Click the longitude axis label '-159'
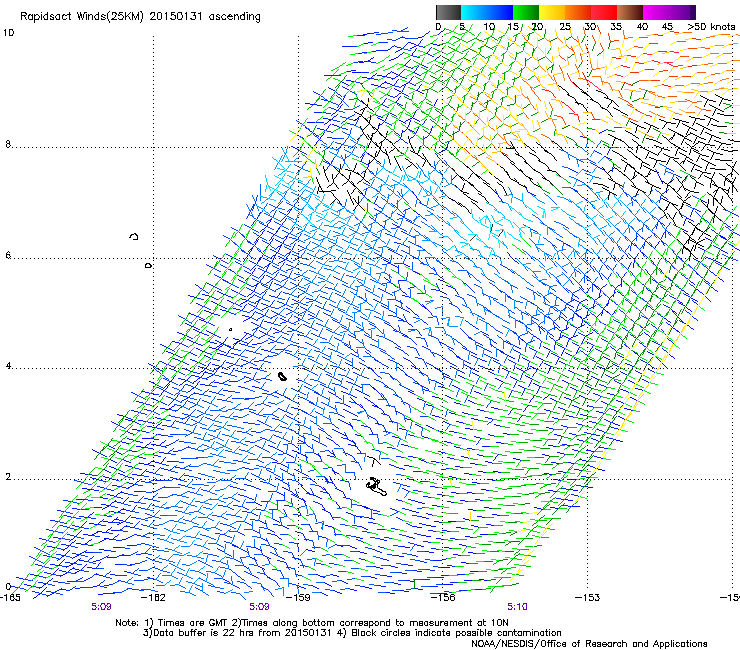740x650 pixels. pyautogui.click(x=298, y=597)
